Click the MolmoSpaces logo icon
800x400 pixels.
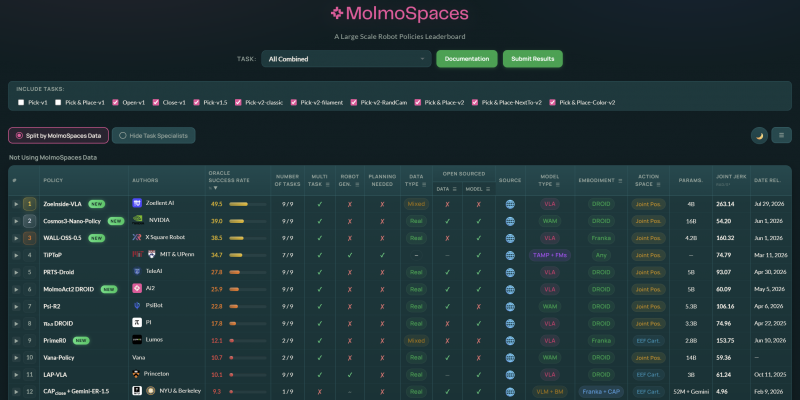click(x=337, y=13)
